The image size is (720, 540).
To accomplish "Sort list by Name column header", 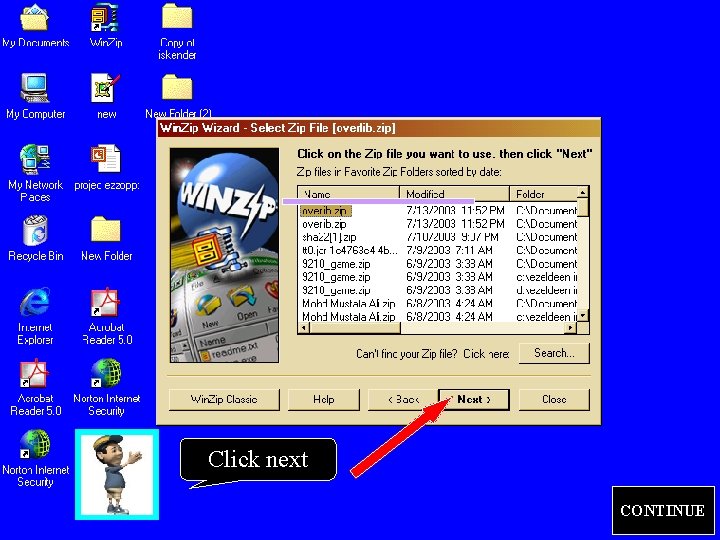I will tap(349, 194).
